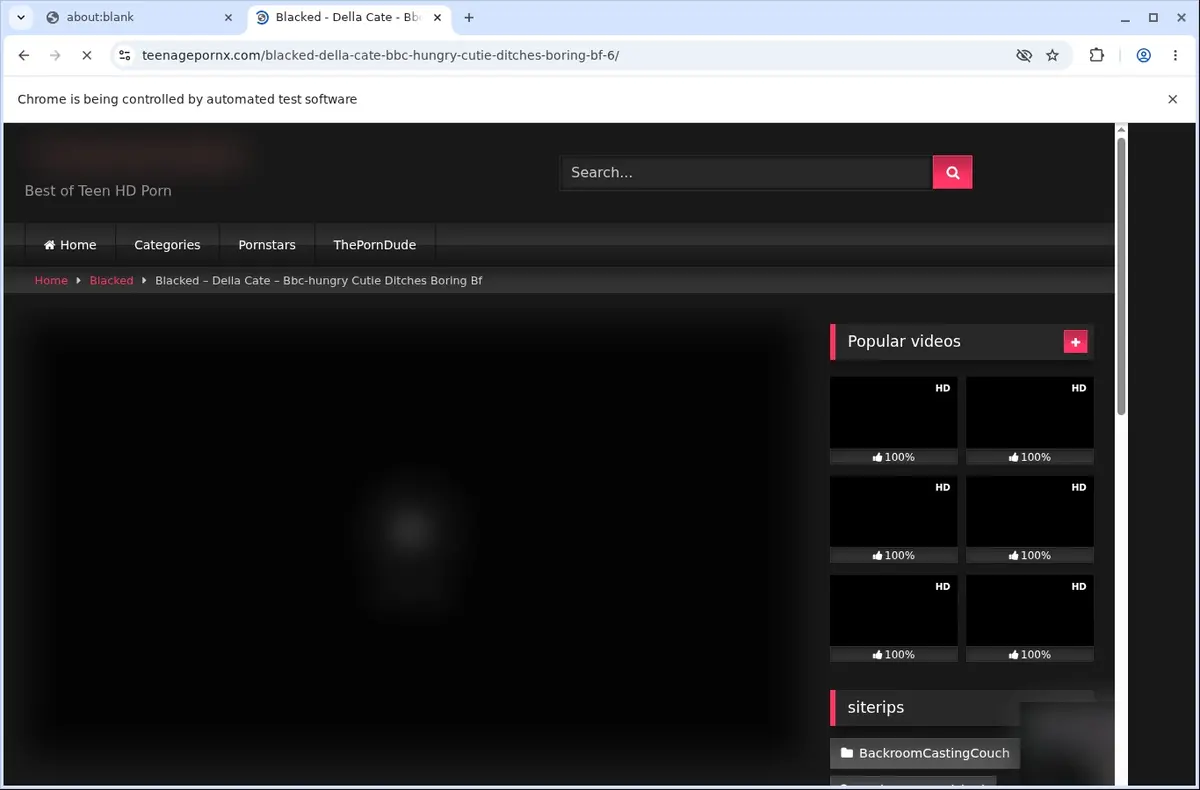Dismiss the automated test software infobar

pyautogui.click(x=1172, y=99)
